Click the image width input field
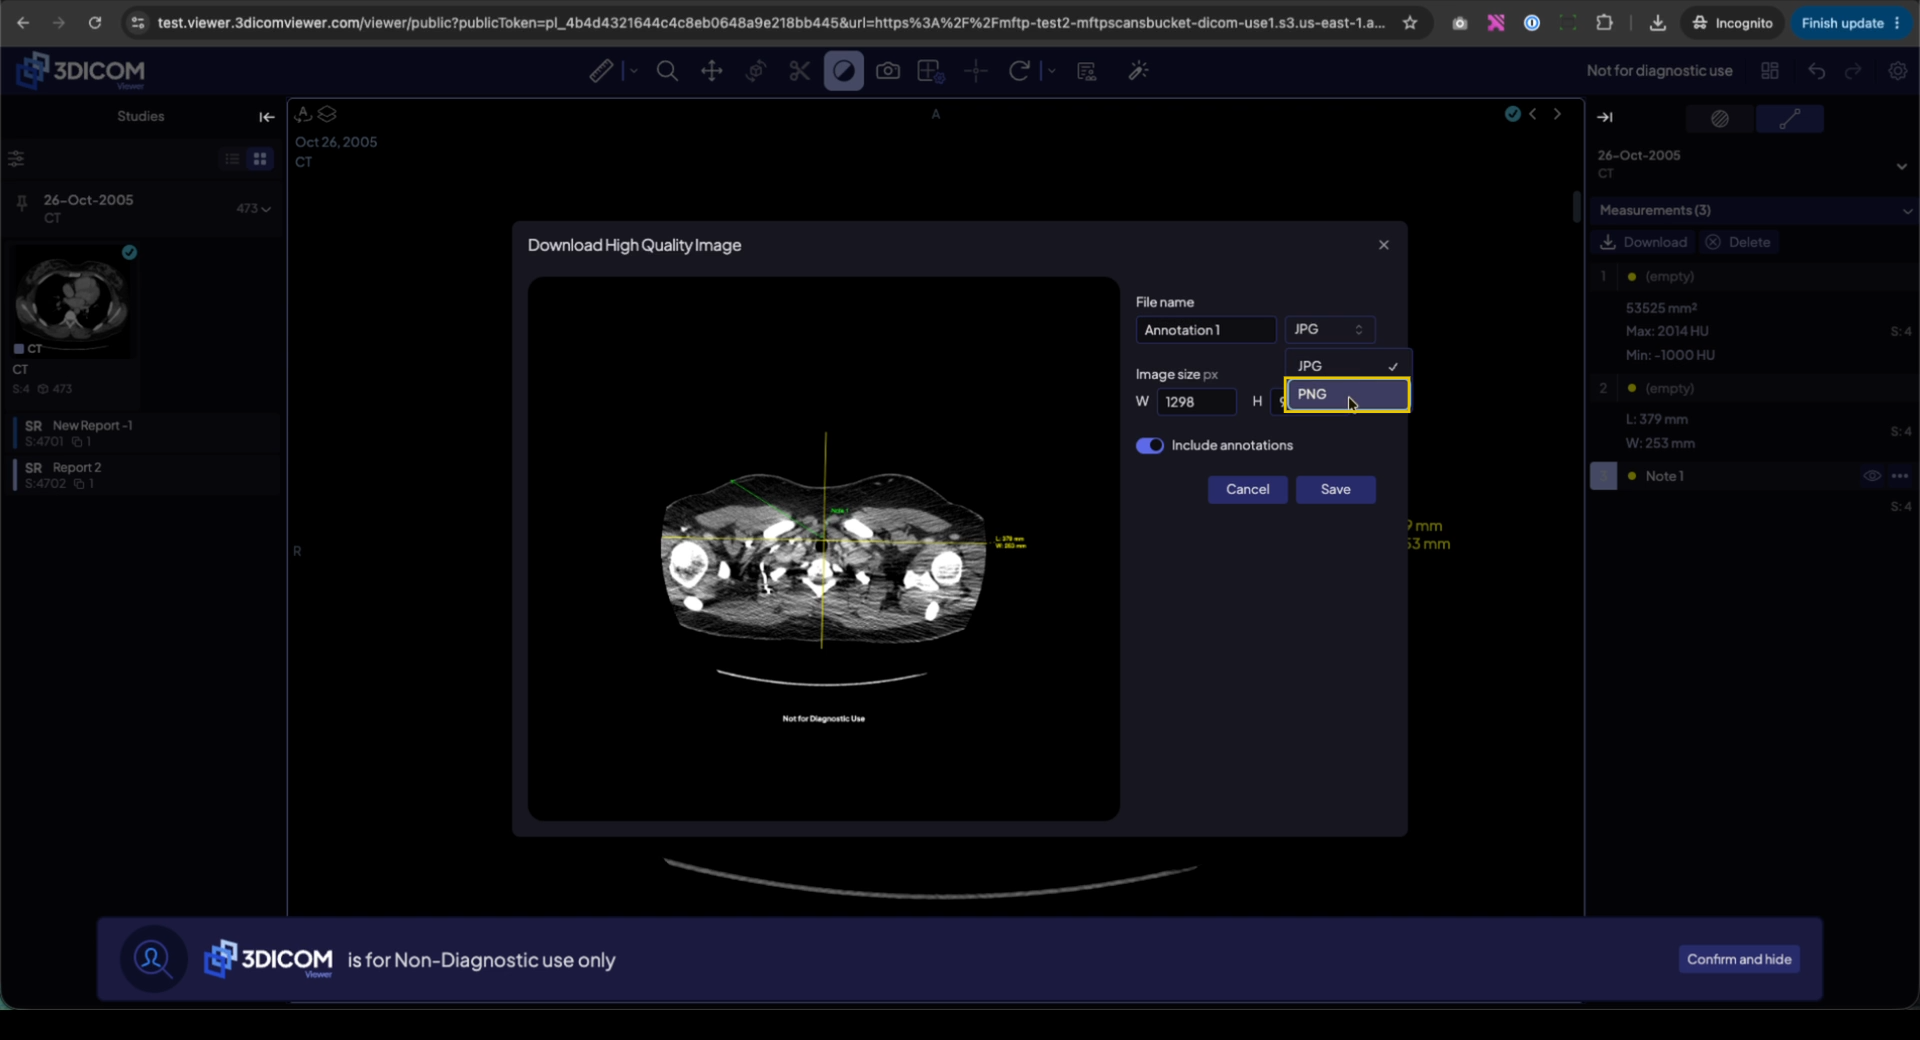Image resolution: width=1920 pixels, height=1040 pixels. pos(1196,402)
